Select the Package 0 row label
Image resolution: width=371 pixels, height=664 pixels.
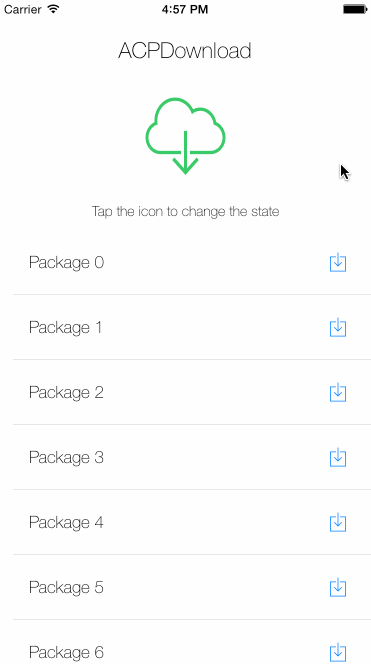66,263
